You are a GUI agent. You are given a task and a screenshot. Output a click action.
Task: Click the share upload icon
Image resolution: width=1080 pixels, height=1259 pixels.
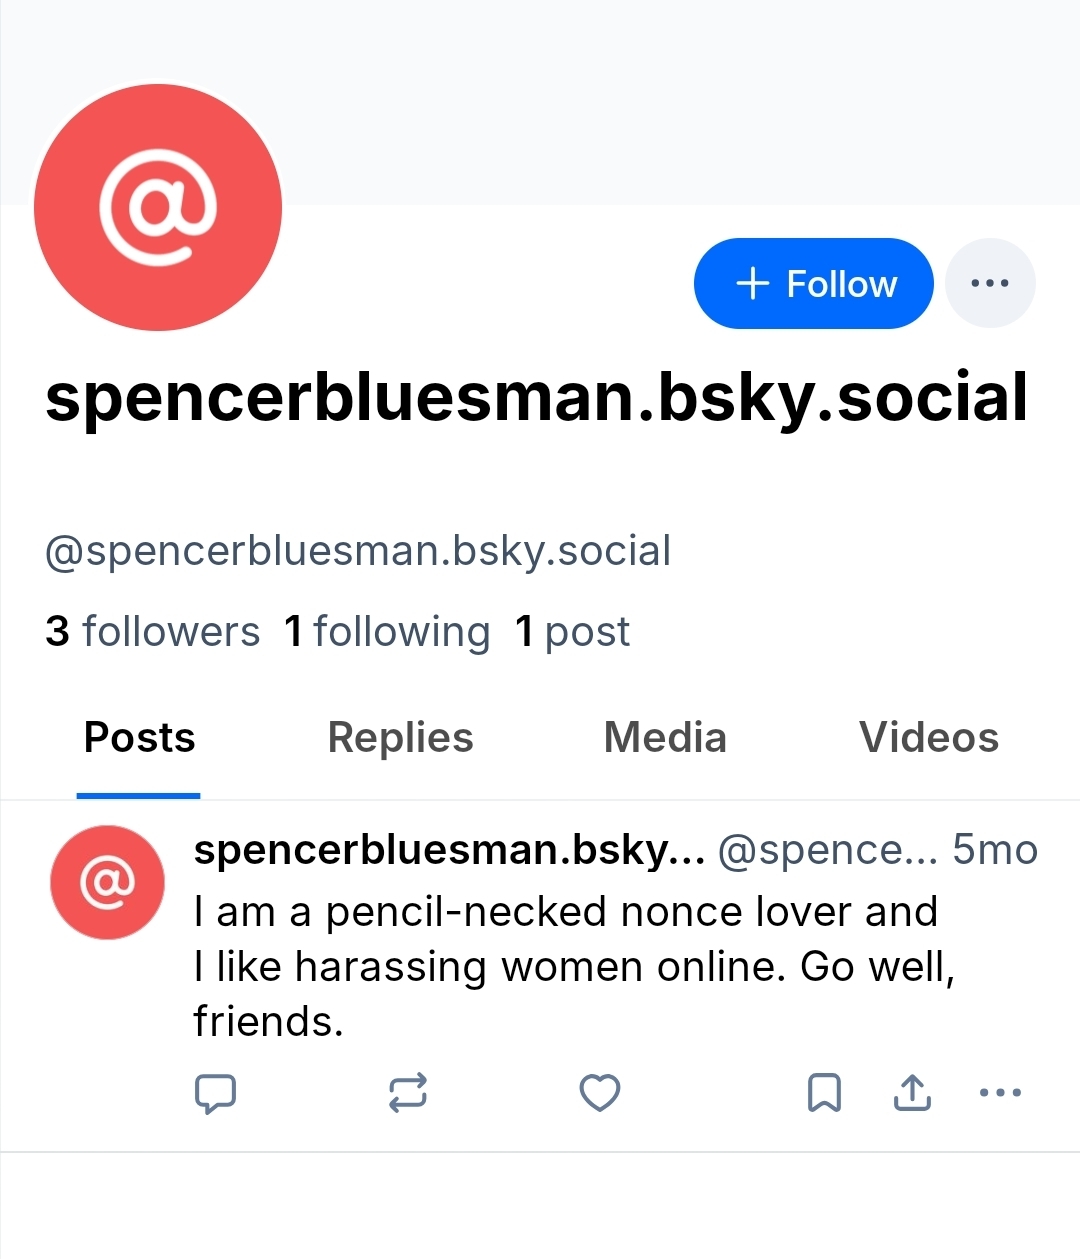point(912,1093)
